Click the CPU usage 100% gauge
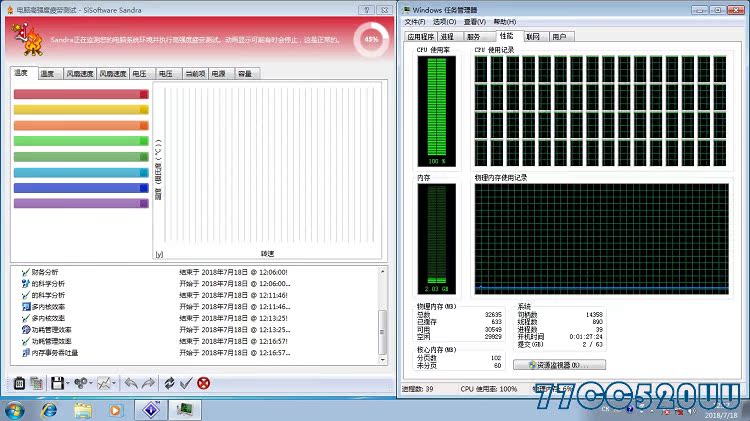 point(437,111)
